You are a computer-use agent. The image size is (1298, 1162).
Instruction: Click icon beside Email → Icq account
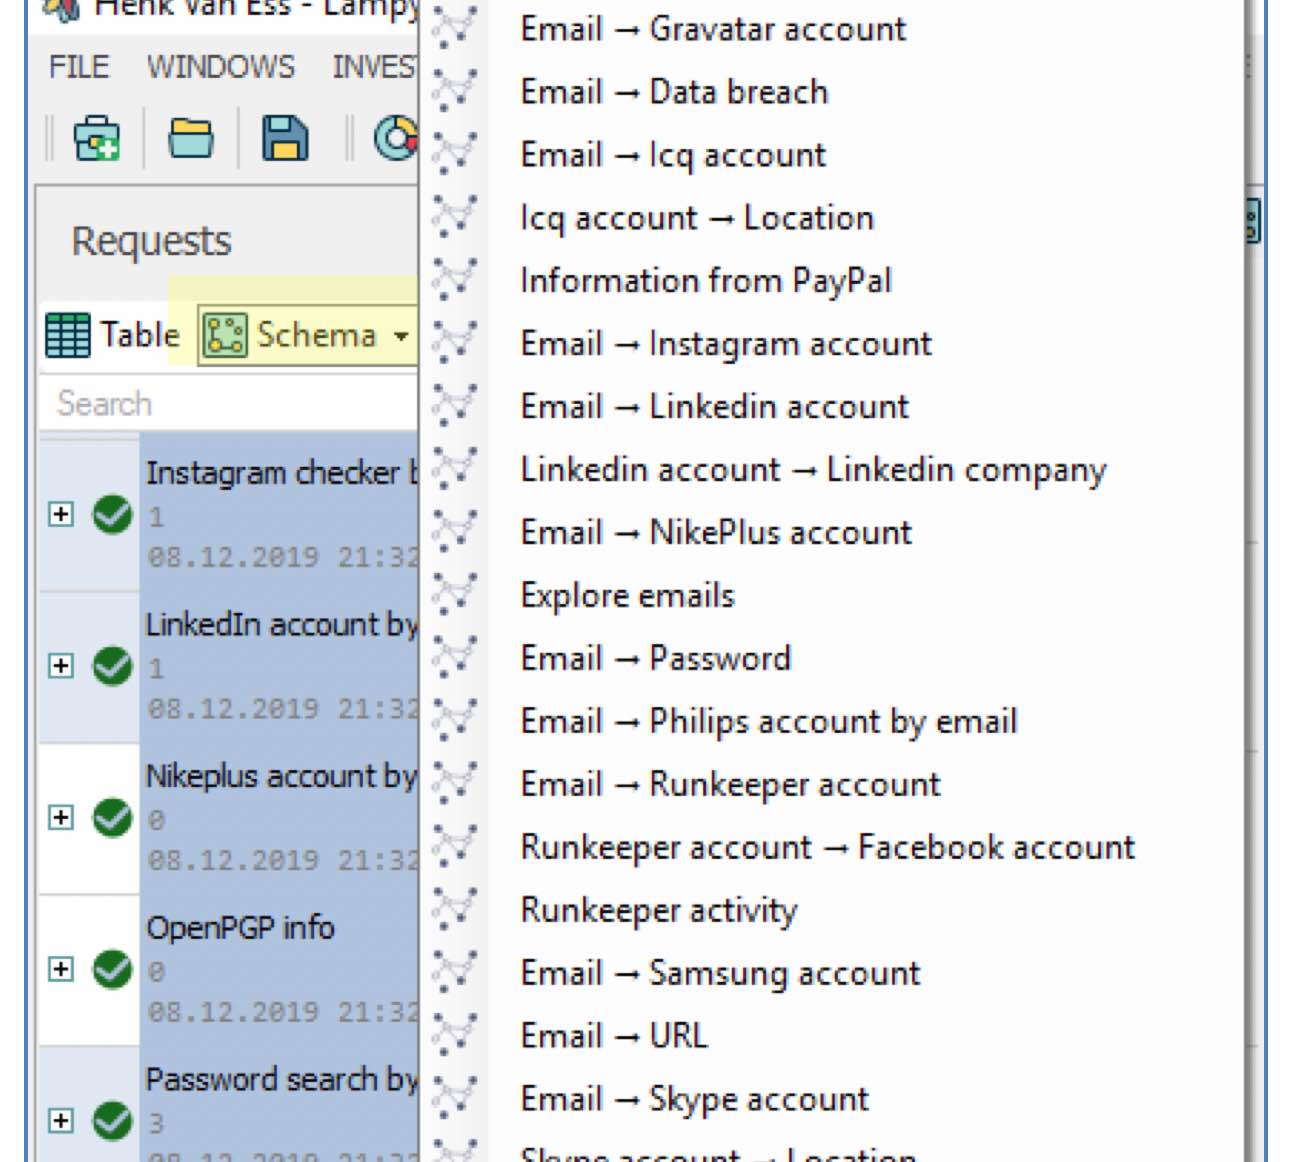[x=455, y=154]
